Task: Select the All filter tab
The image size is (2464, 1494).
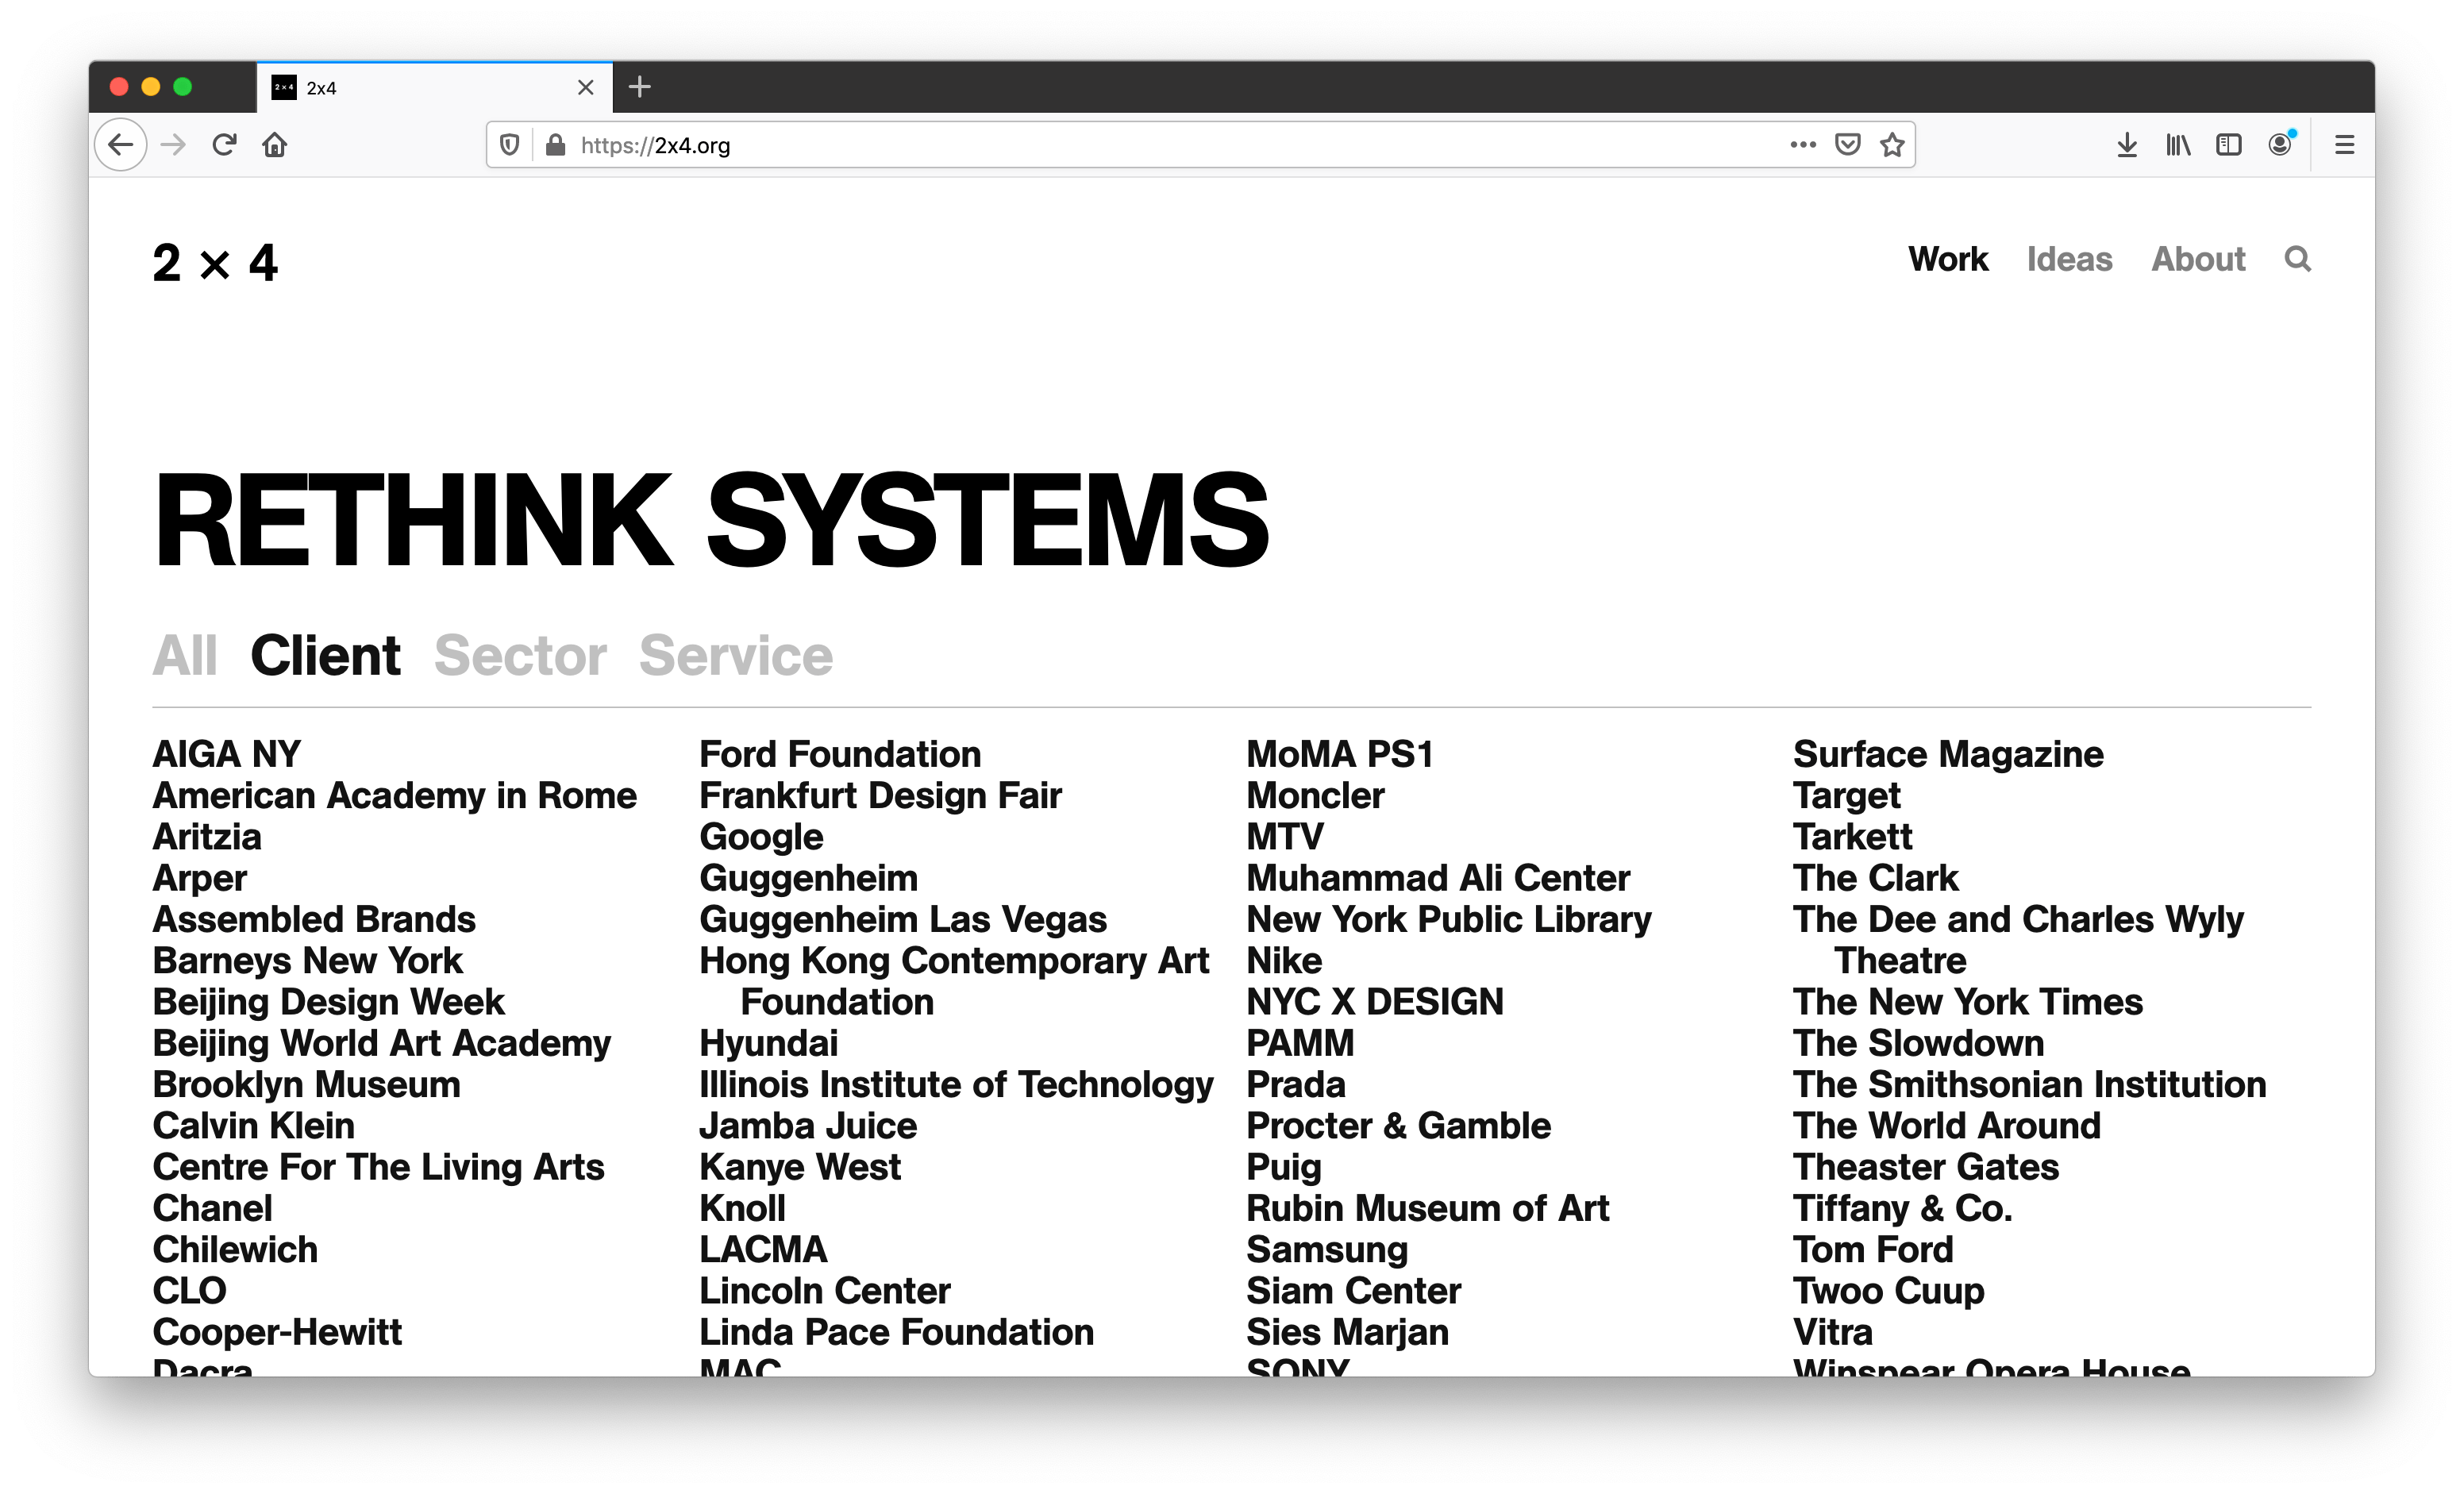Action: (x=185, y=656)
